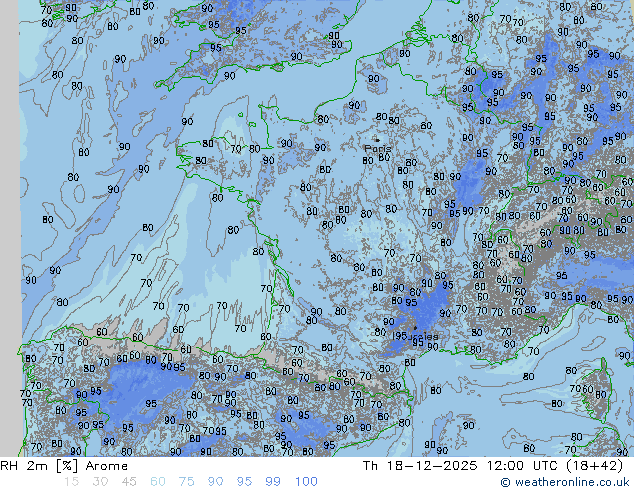Select light-blue legend value 60 below title
This screenshot has width=634, height=490.
click(x=158, y=482)
